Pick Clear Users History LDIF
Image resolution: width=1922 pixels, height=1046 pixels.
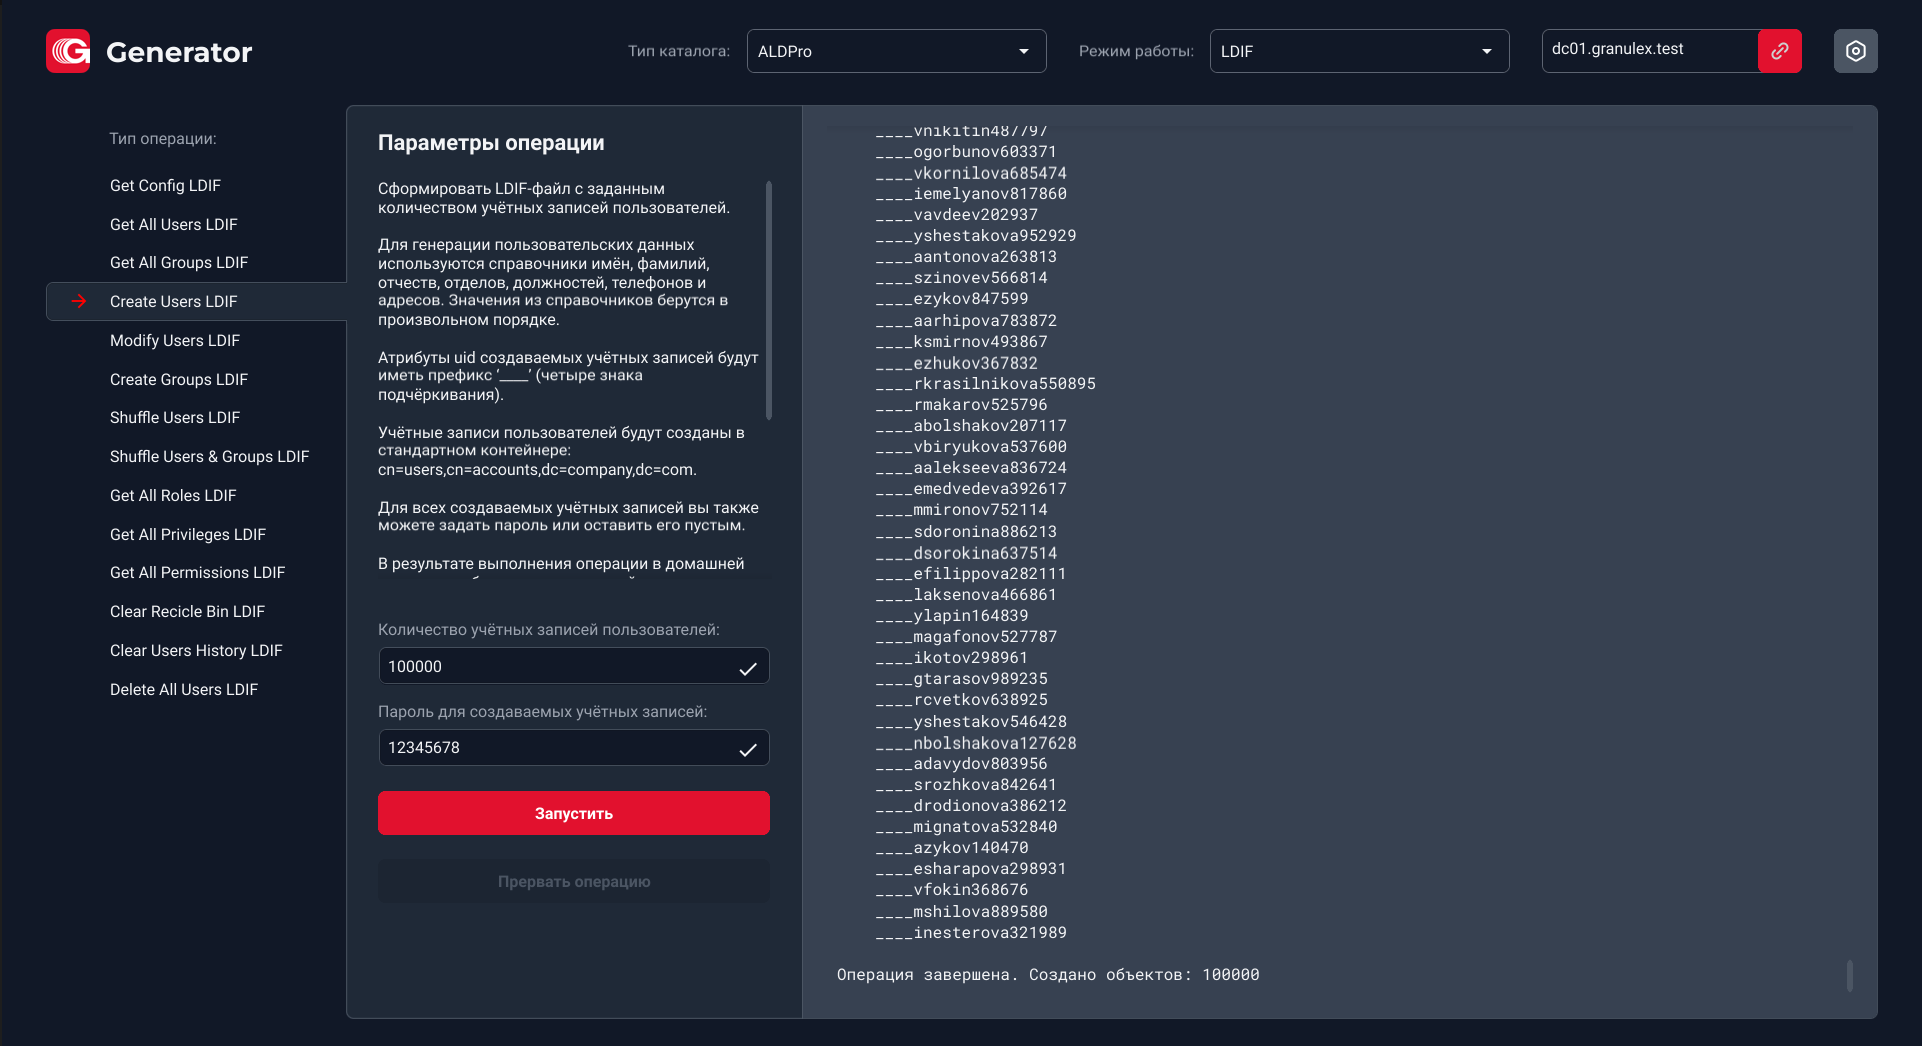tap(196, 650)
